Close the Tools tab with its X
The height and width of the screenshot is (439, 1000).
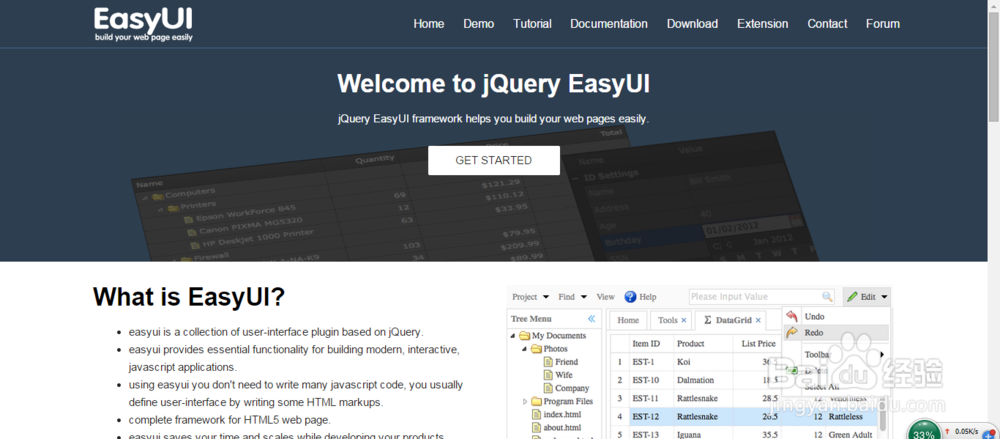[x=684, y=320]
